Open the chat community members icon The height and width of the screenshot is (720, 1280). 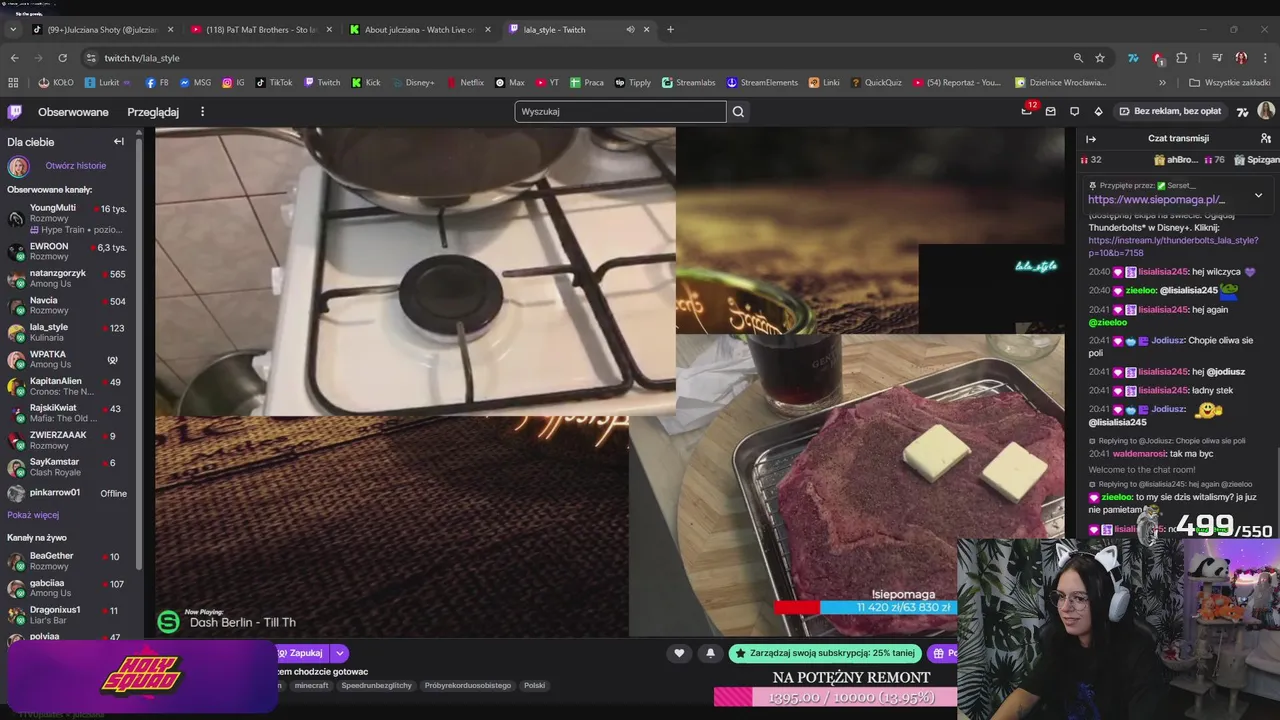(x=1265, y=138)
